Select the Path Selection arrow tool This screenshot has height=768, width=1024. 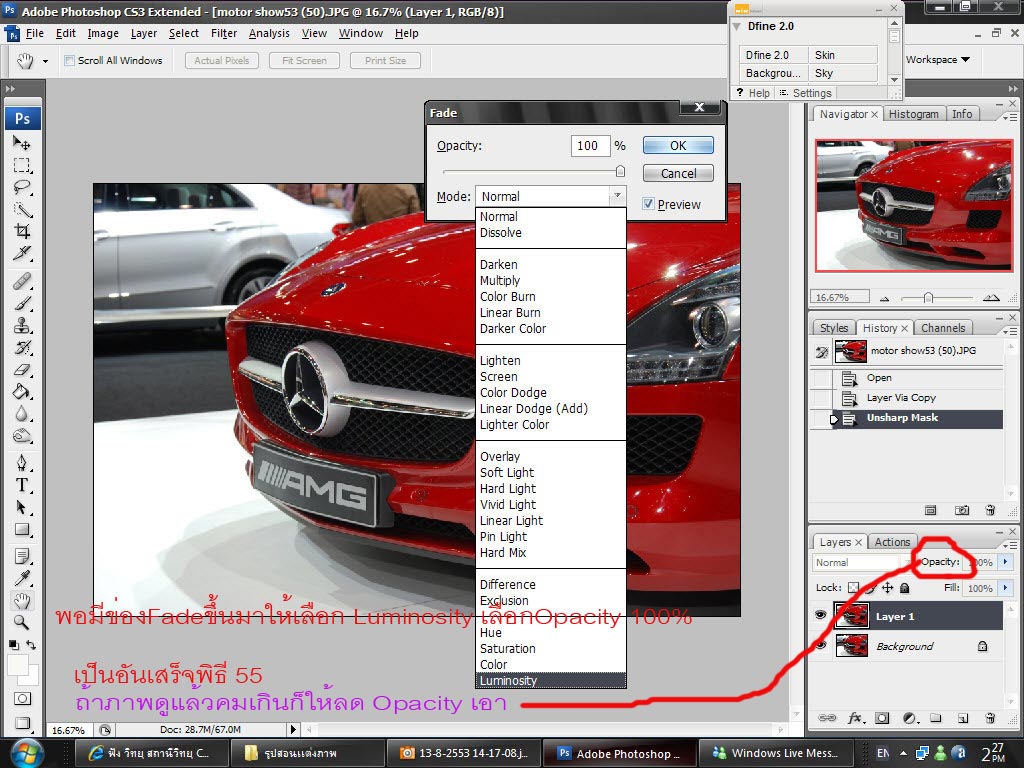(x=22, y=507)
